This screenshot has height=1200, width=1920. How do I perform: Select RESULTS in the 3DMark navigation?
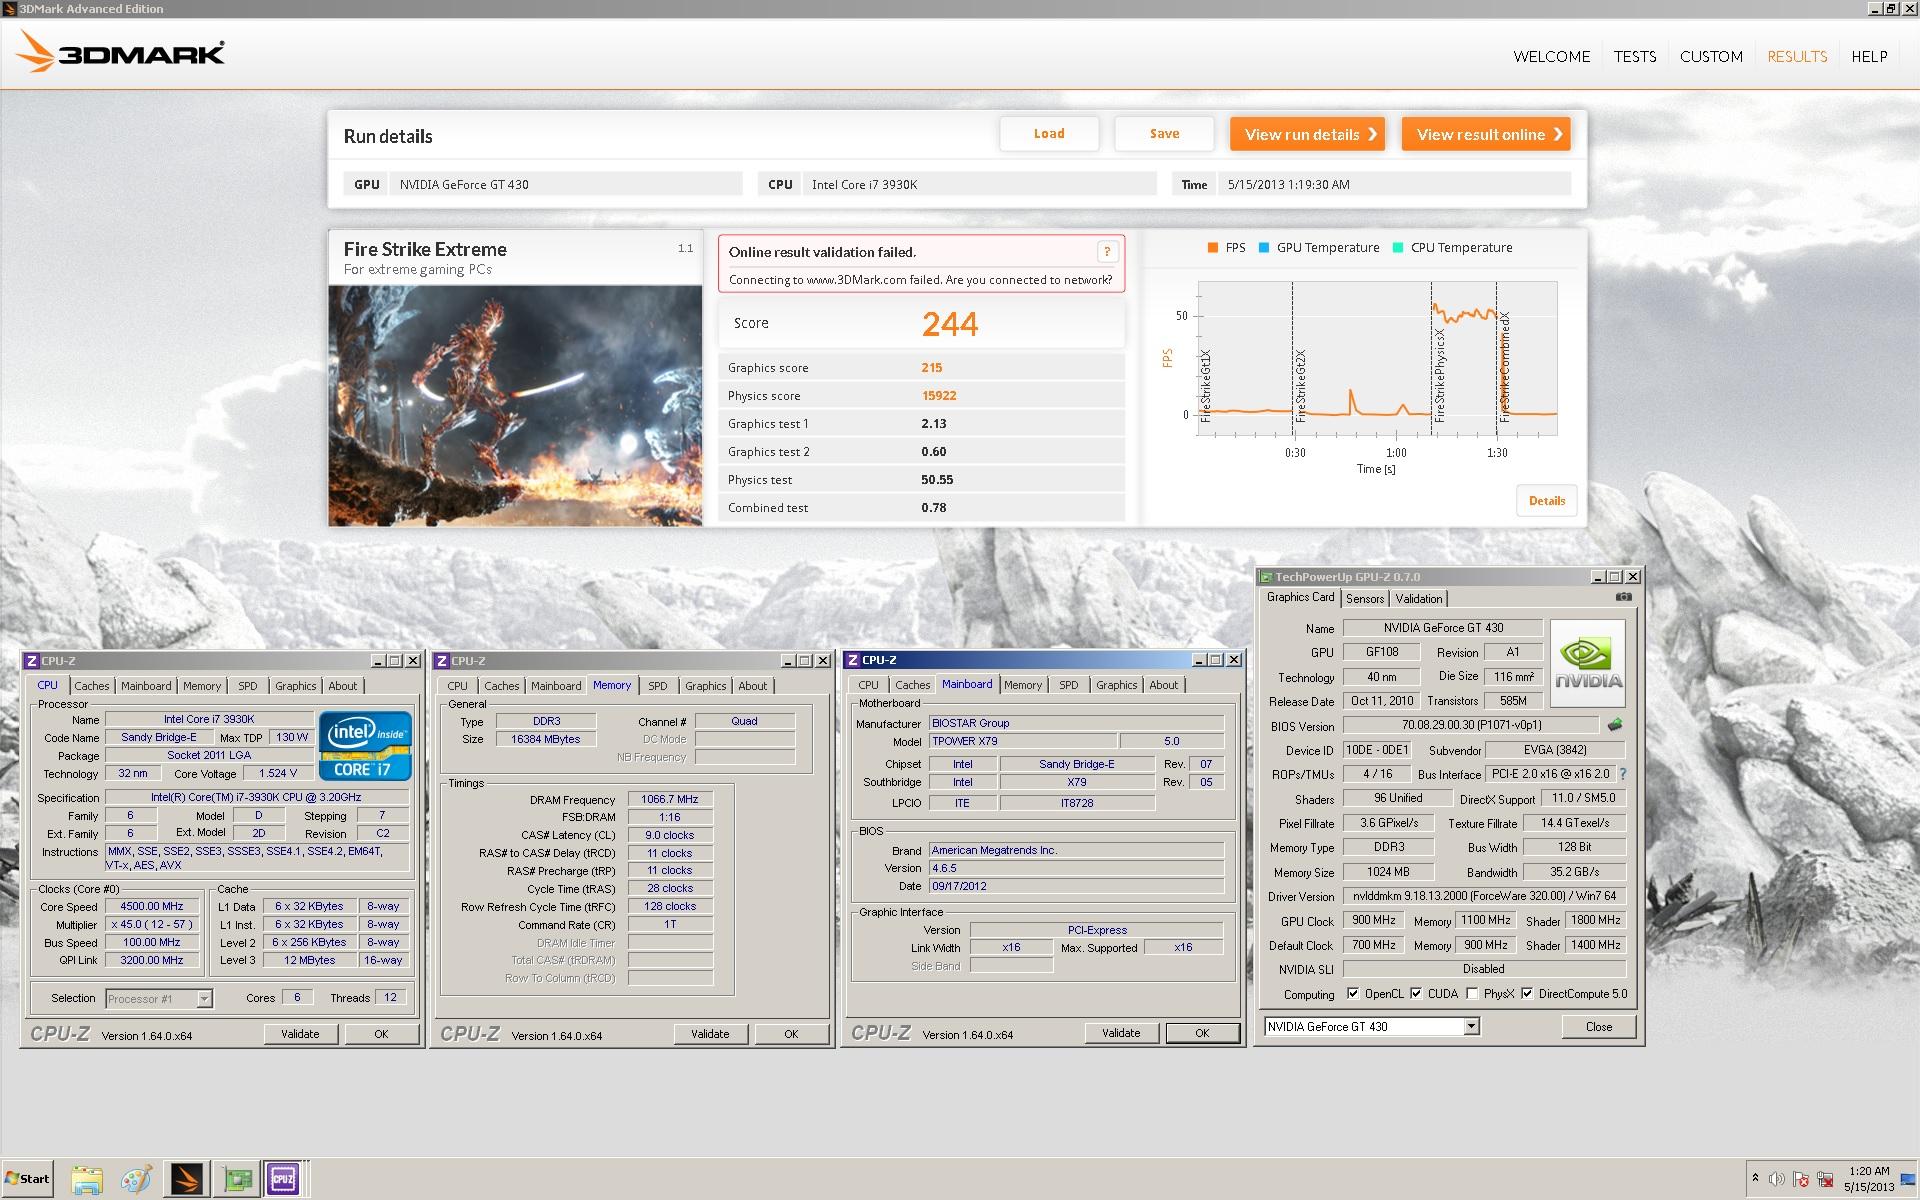(x=1797, y=57)
